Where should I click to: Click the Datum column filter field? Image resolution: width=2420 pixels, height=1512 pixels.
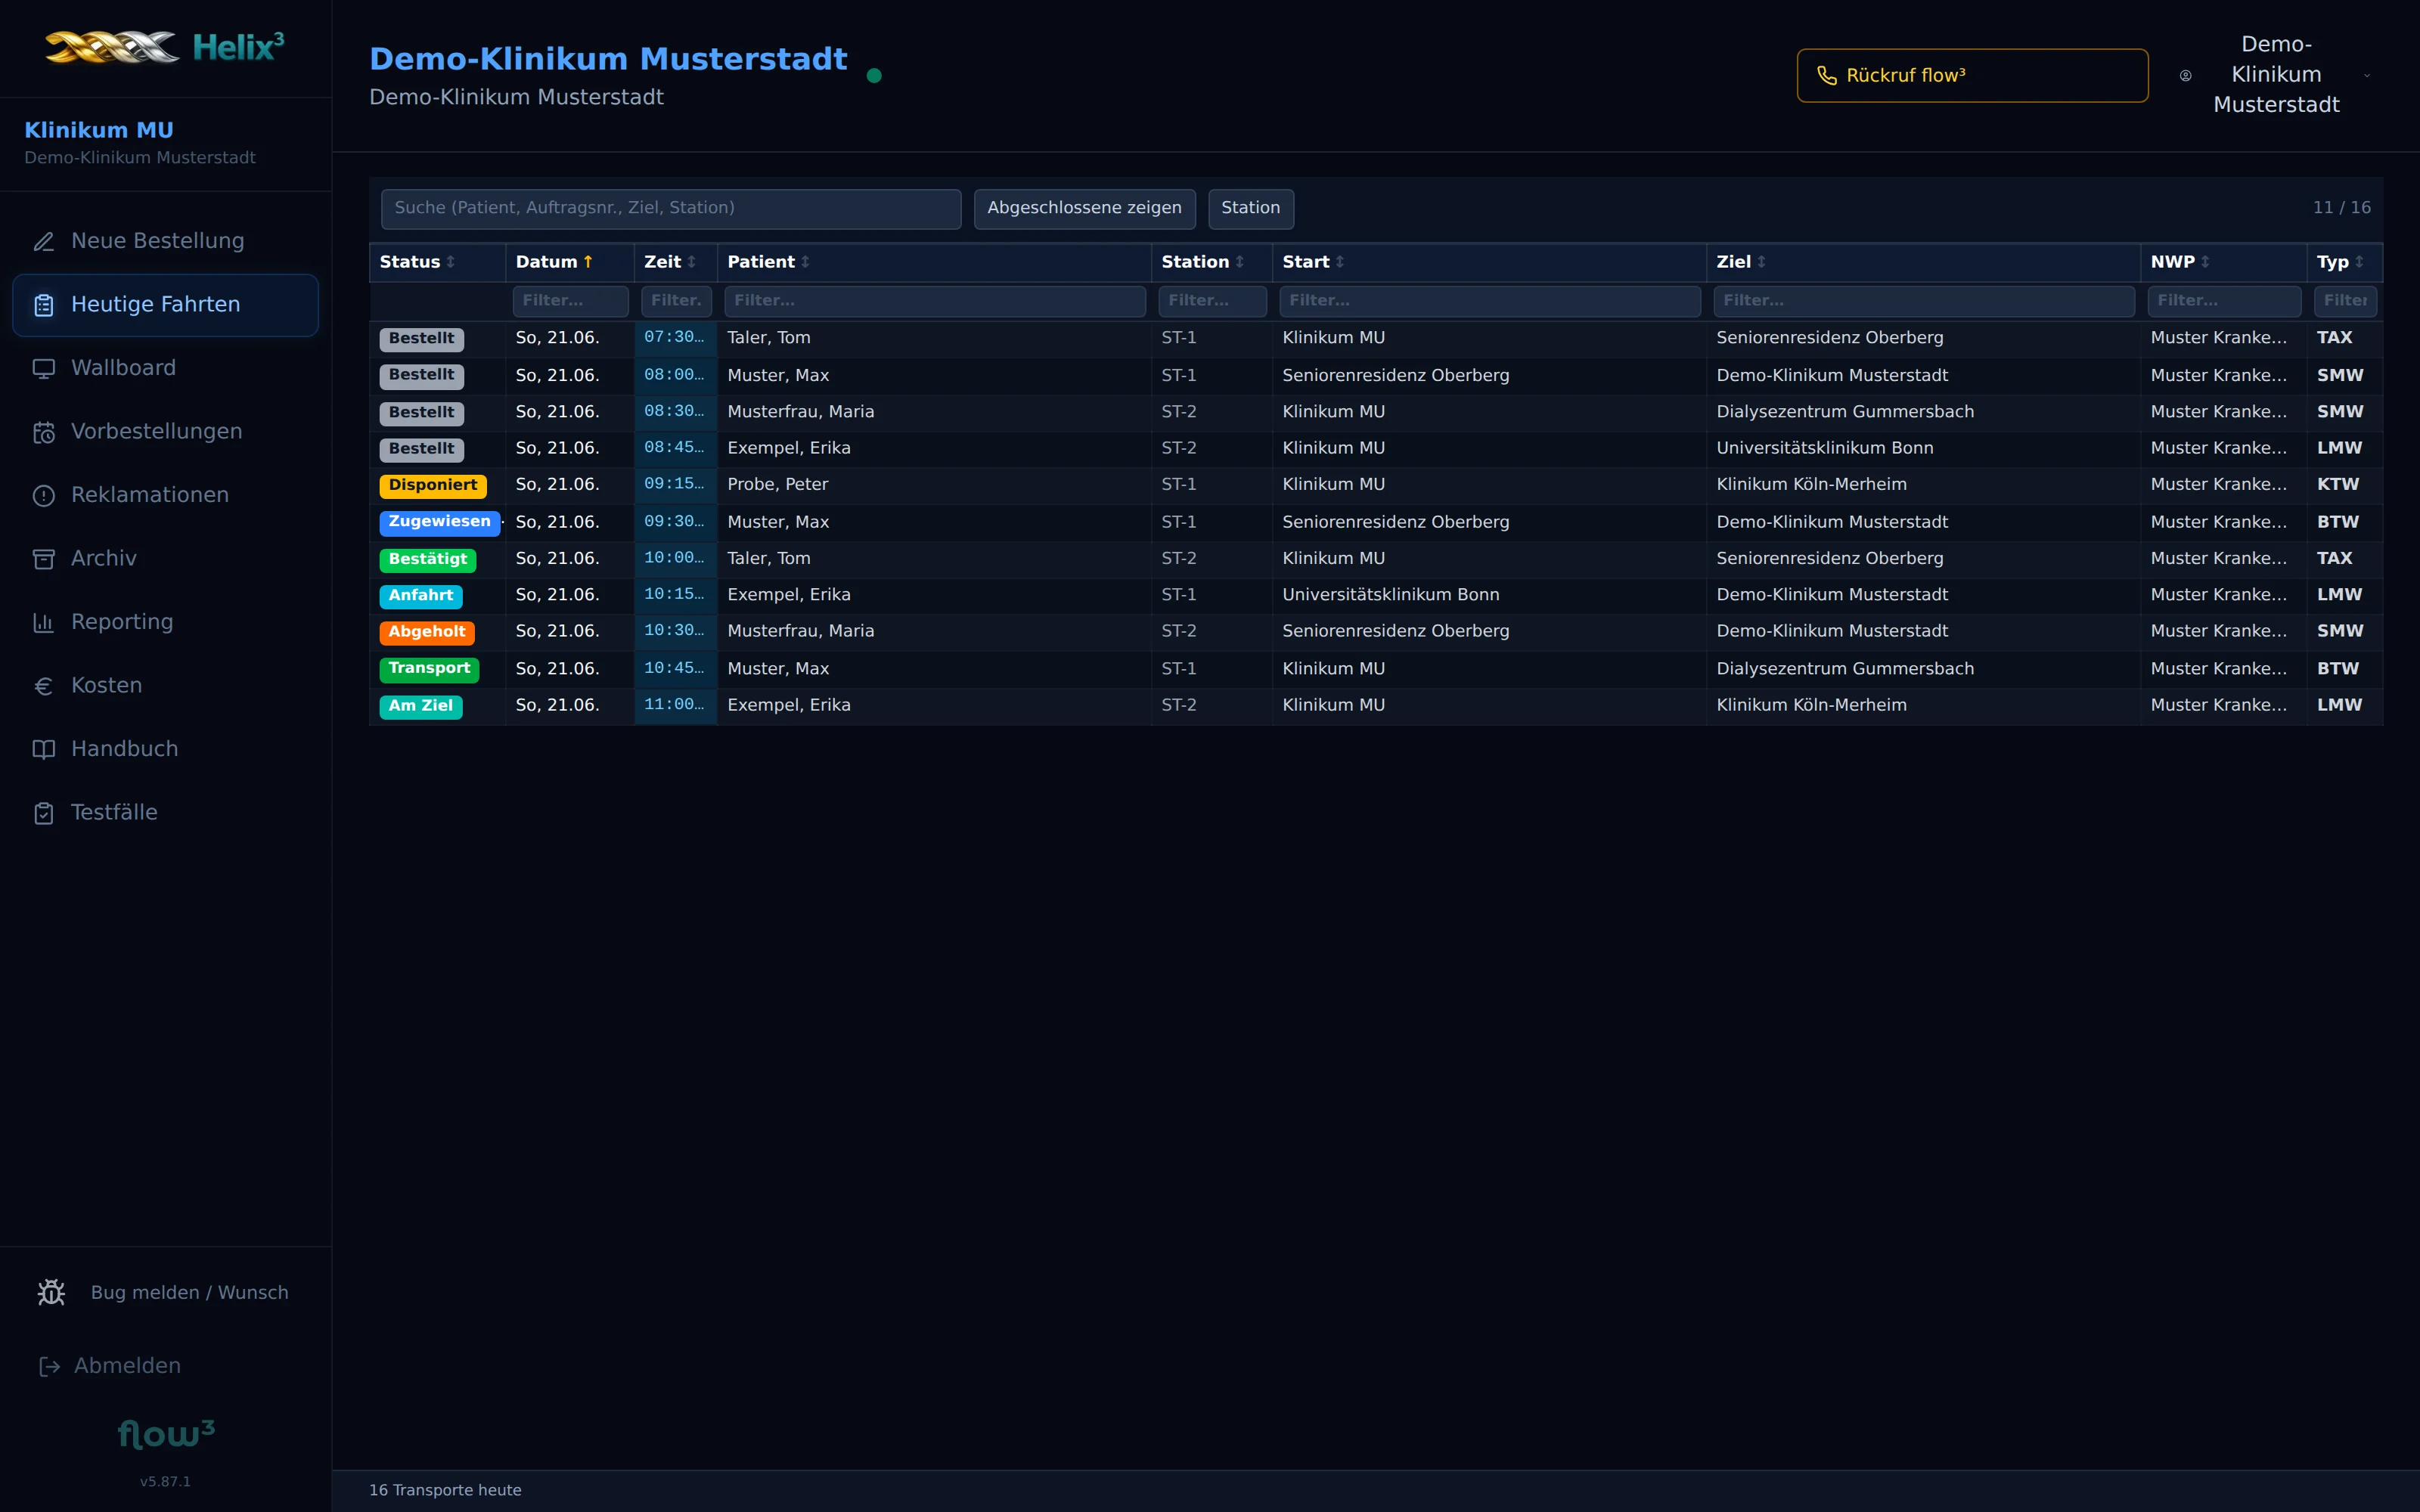tap(570, 301)
